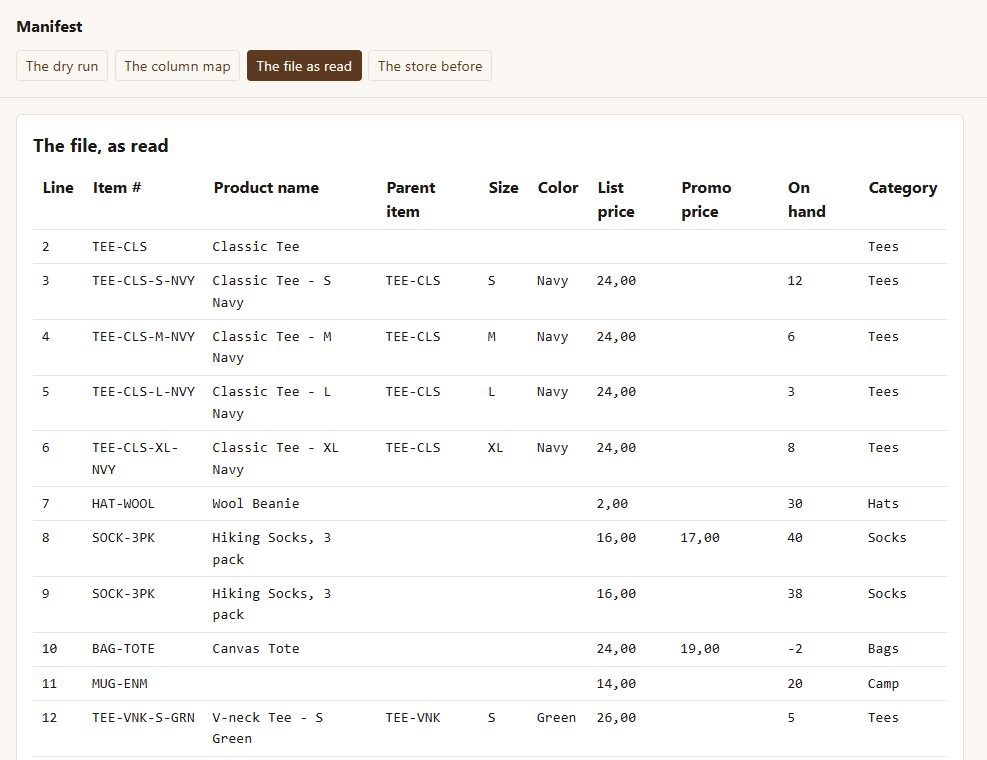This screenshot has height=760, width=987.
Task: Click the promo price 19,00
Action: pos(700,649)
